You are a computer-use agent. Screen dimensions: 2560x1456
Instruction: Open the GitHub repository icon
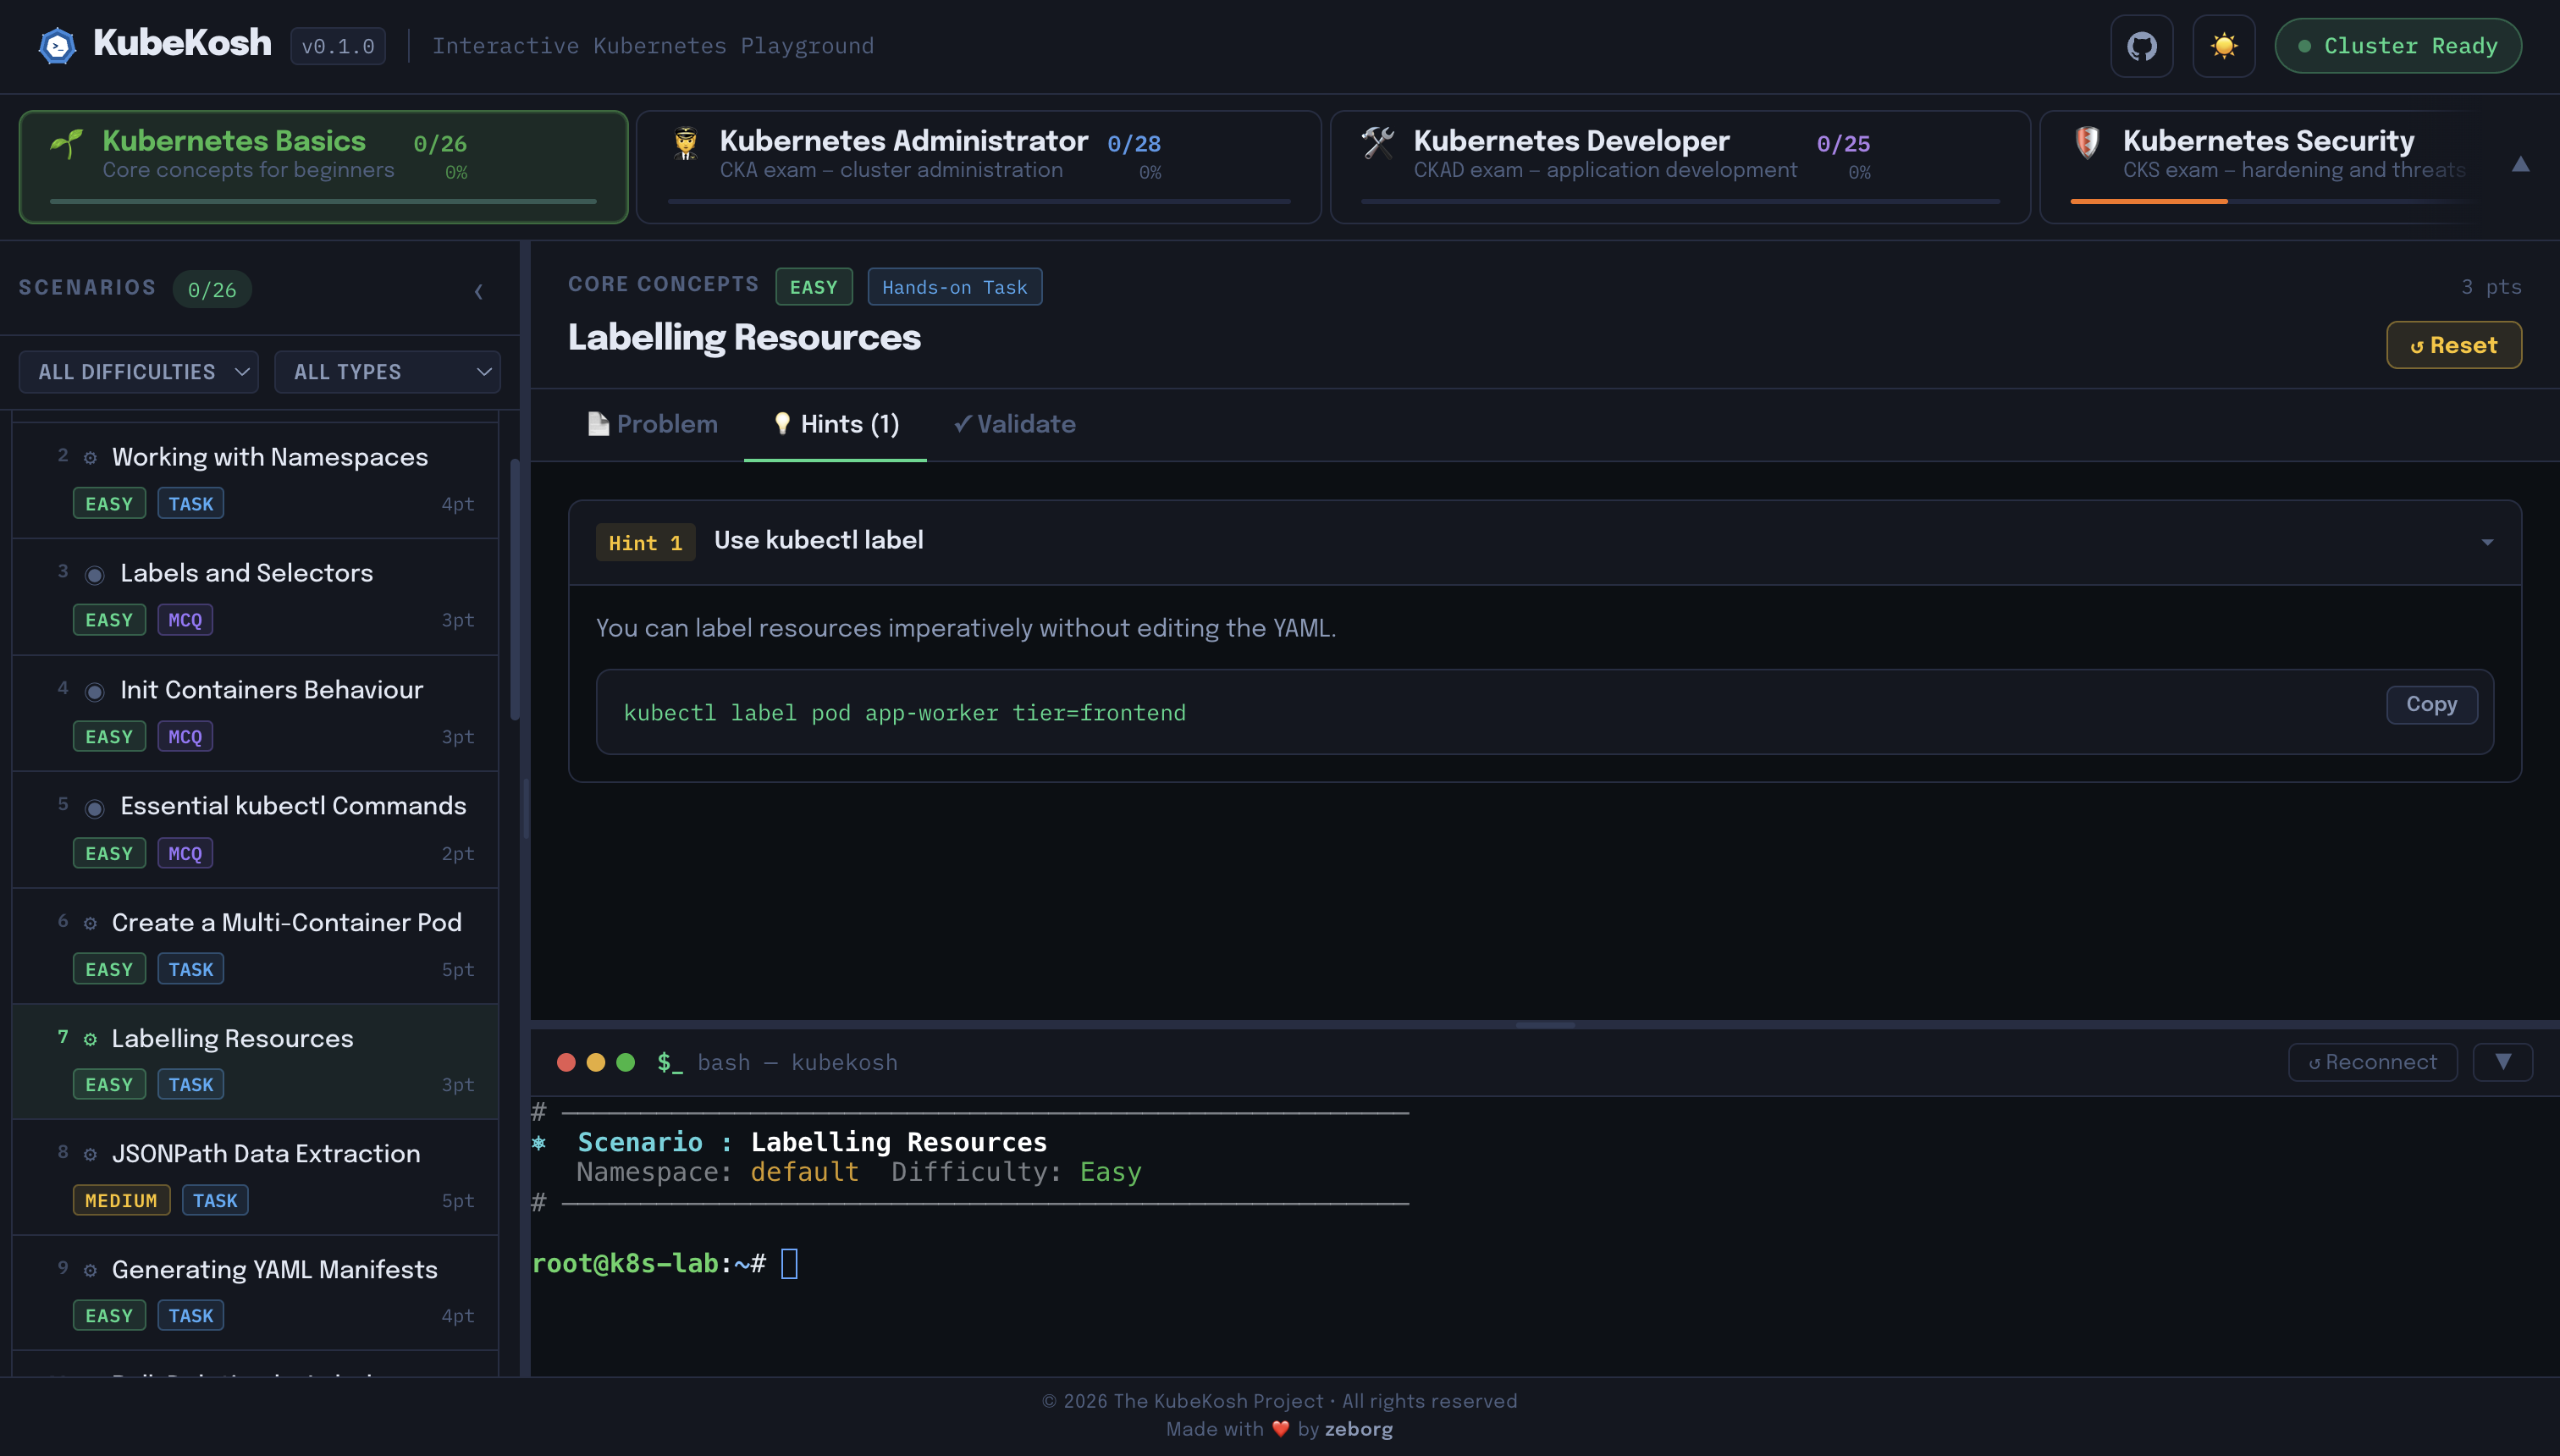point(2141,46)
